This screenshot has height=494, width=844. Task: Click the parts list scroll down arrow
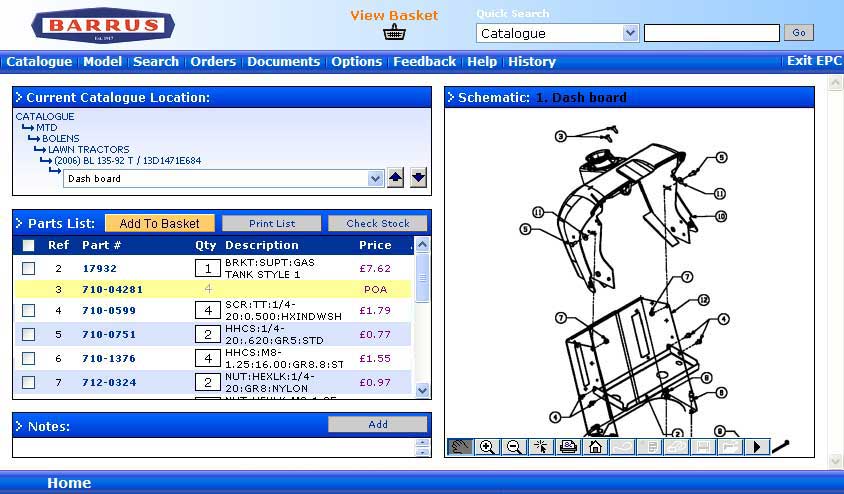[423, 390]
